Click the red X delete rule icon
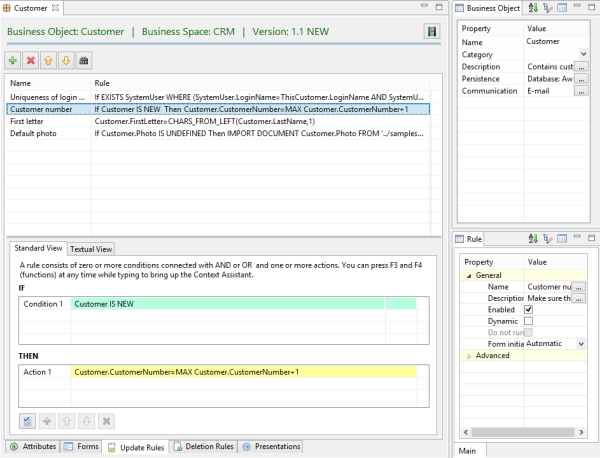Image resolution: width=600 pixels, height=458 pixels. [x=31, y=60]
